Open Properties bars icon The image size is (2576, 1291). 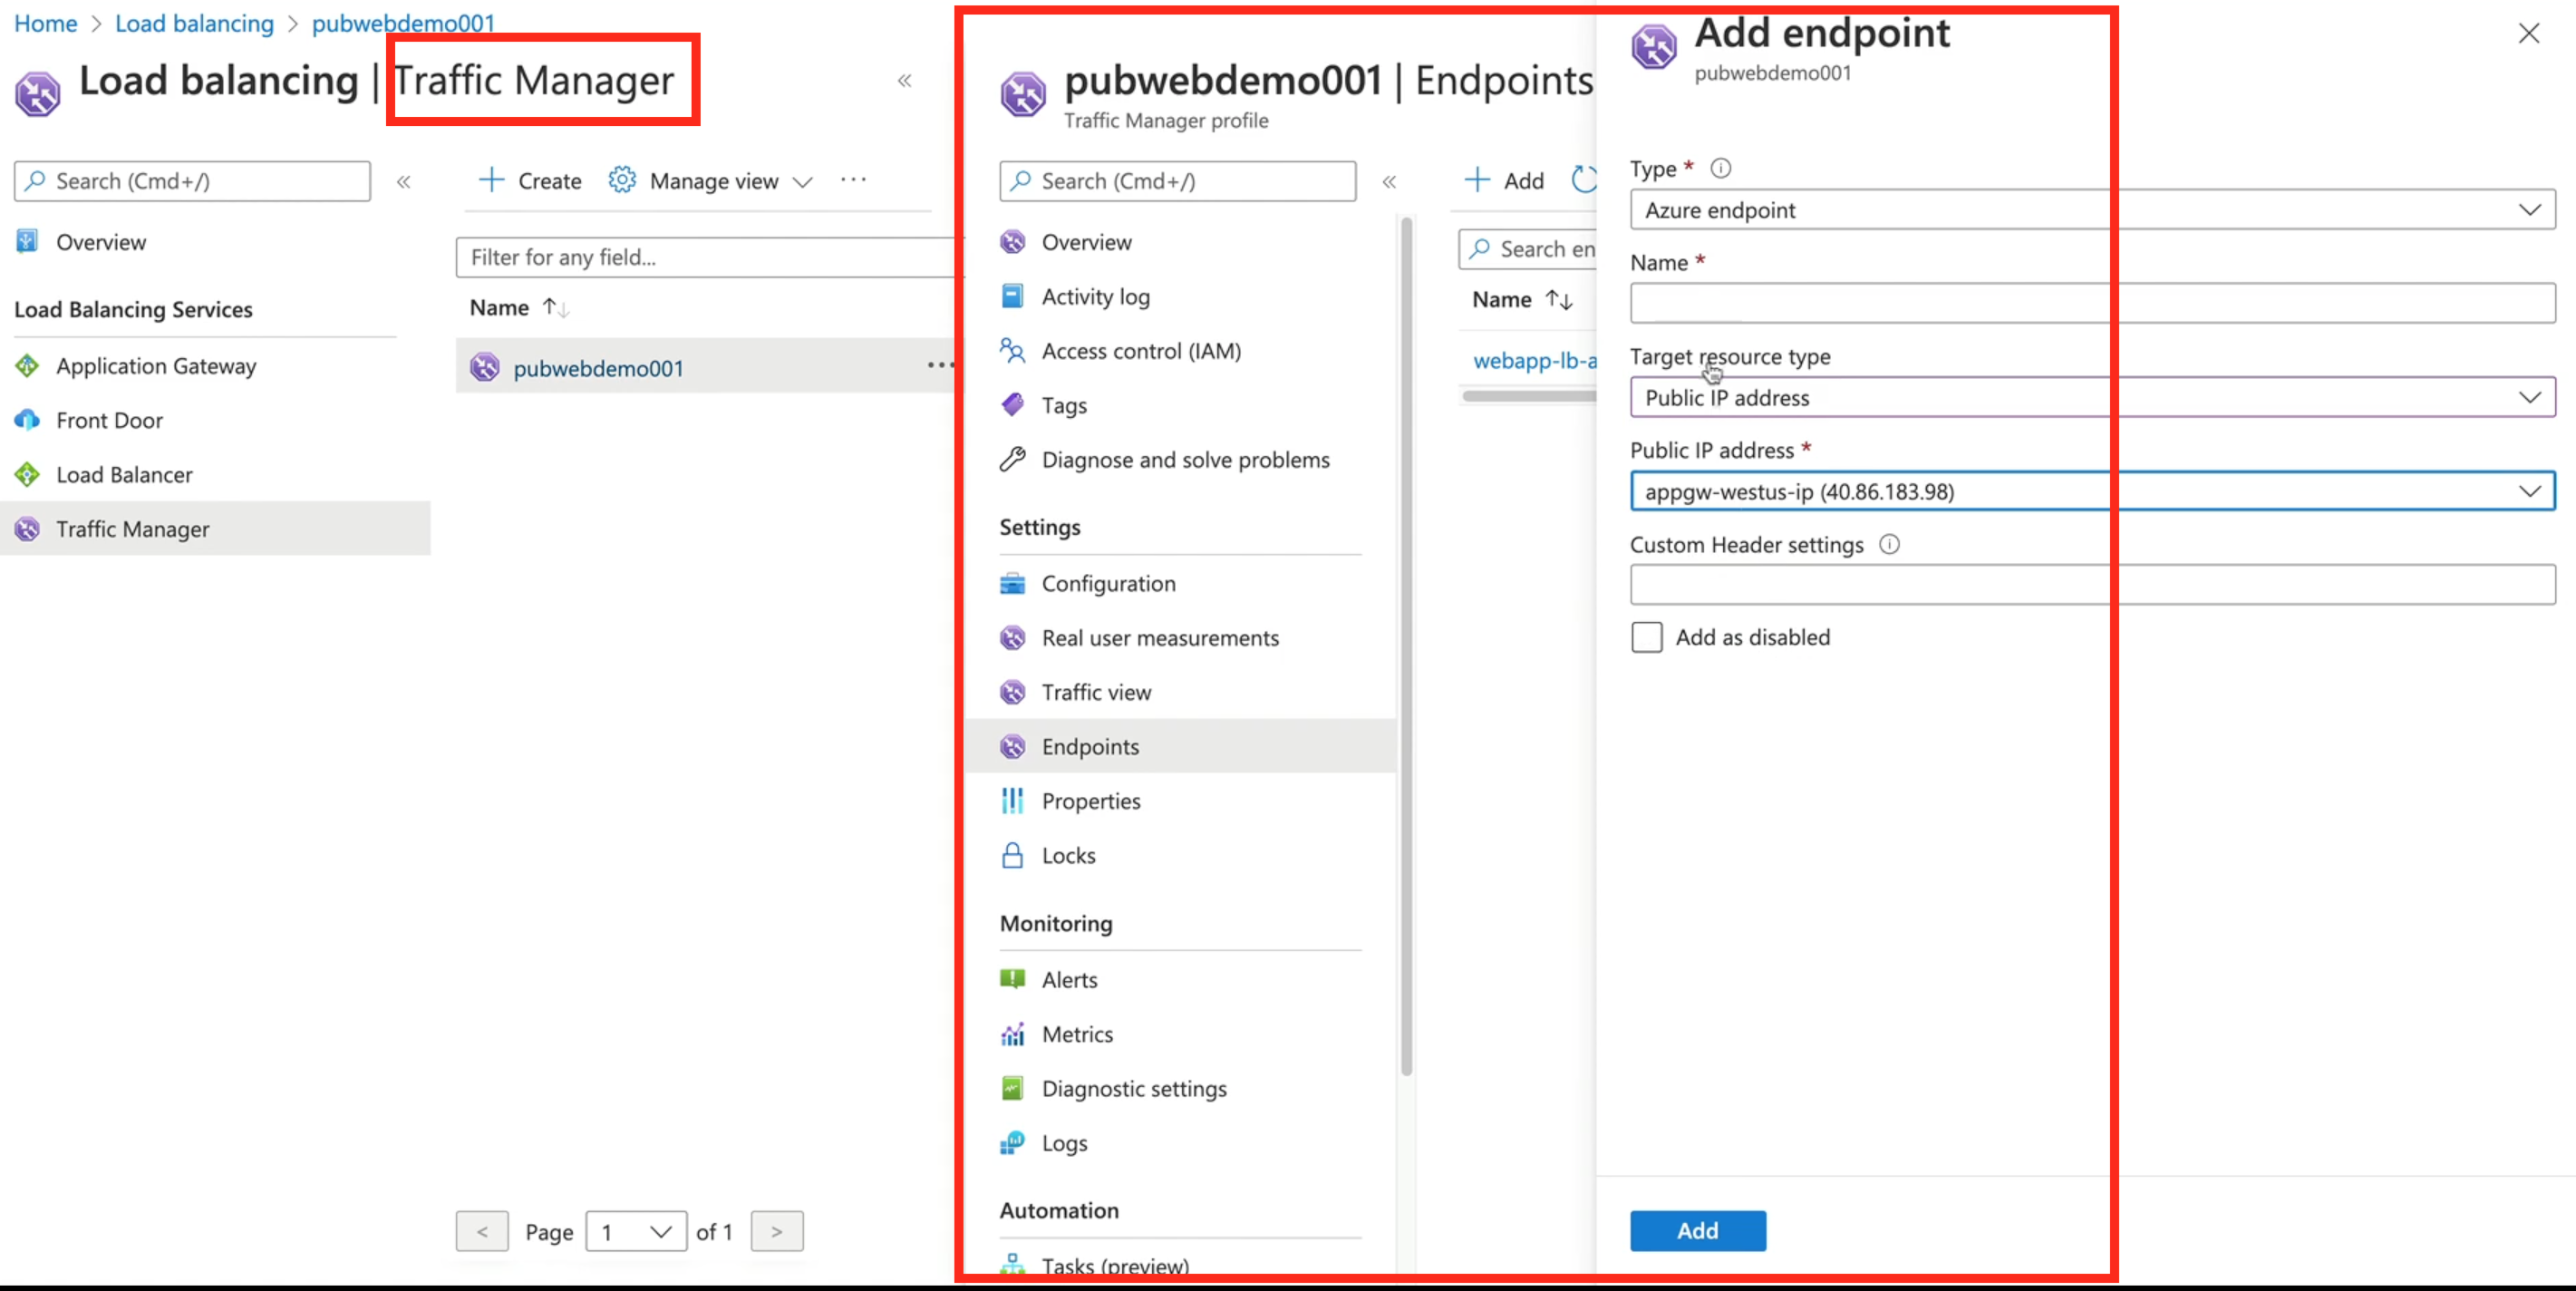1012,800
